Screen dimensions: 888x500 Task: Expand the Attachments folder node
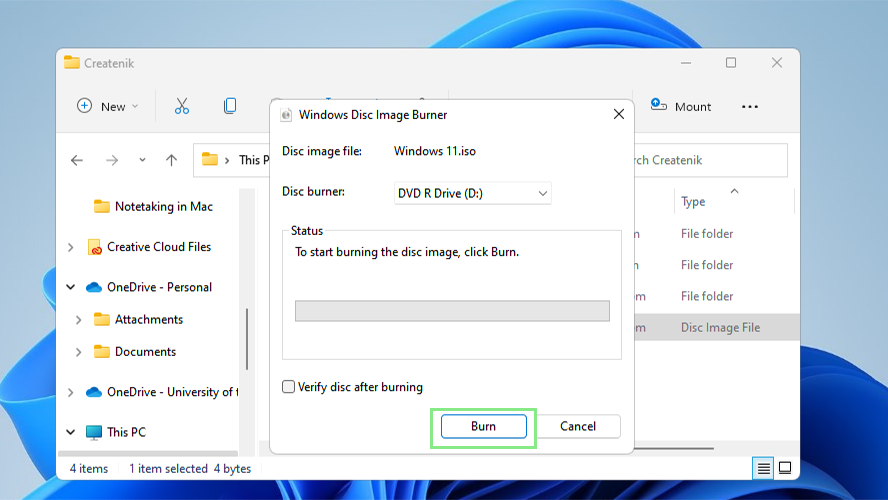click(x=79, y=320)
